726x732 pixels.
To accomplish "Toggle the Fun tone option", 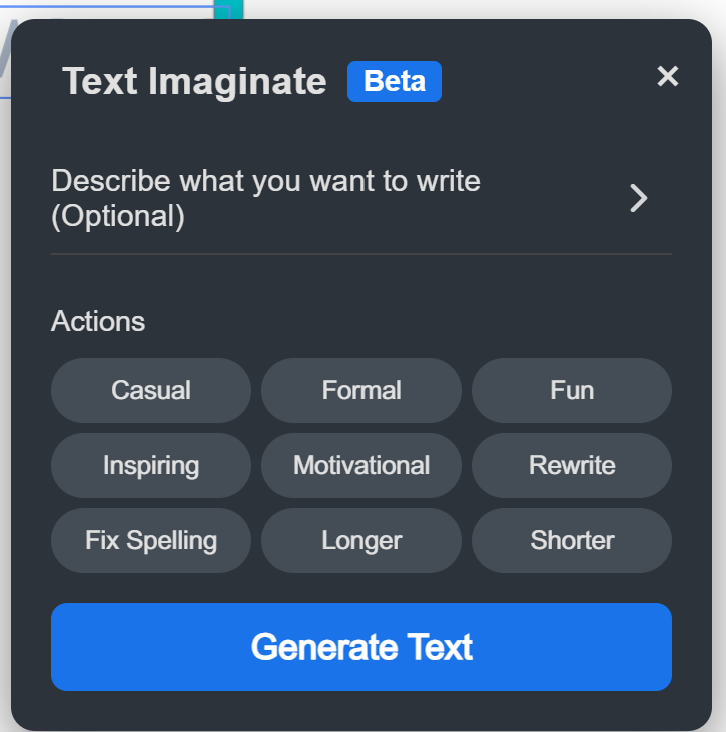I will (x=571, y=390).
